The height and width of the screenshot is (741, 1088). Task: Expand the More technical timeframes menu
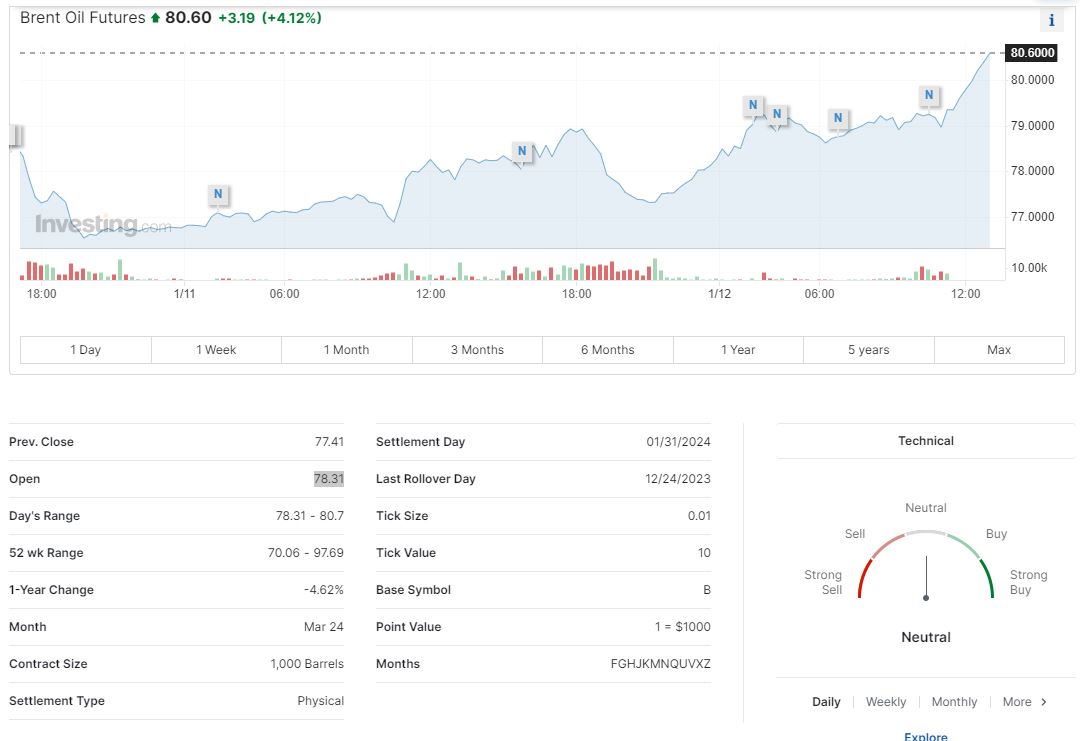coord(1025,702)
